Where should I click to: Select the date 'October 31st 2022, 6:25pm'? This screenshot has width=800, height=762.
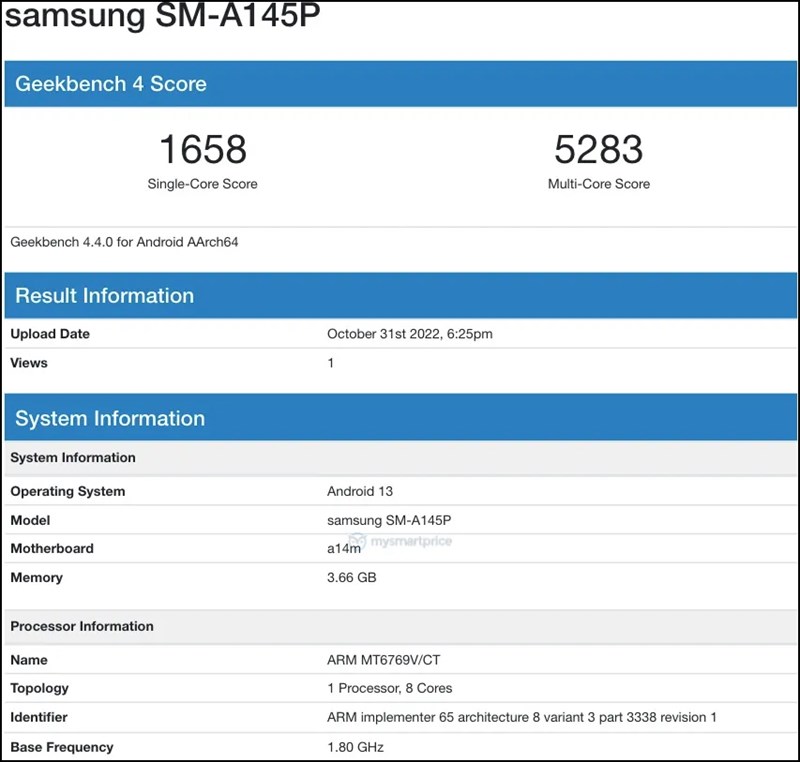pos(410,334)
